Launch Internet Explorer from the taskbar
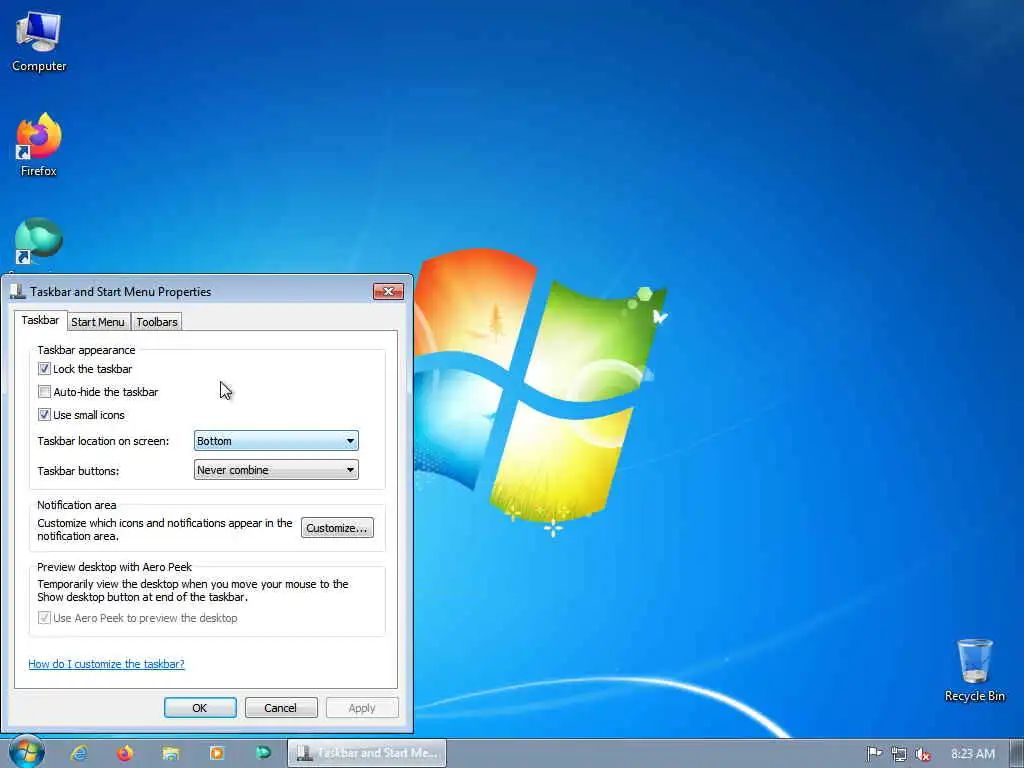 pyautogui.click(x=79, y=753)
